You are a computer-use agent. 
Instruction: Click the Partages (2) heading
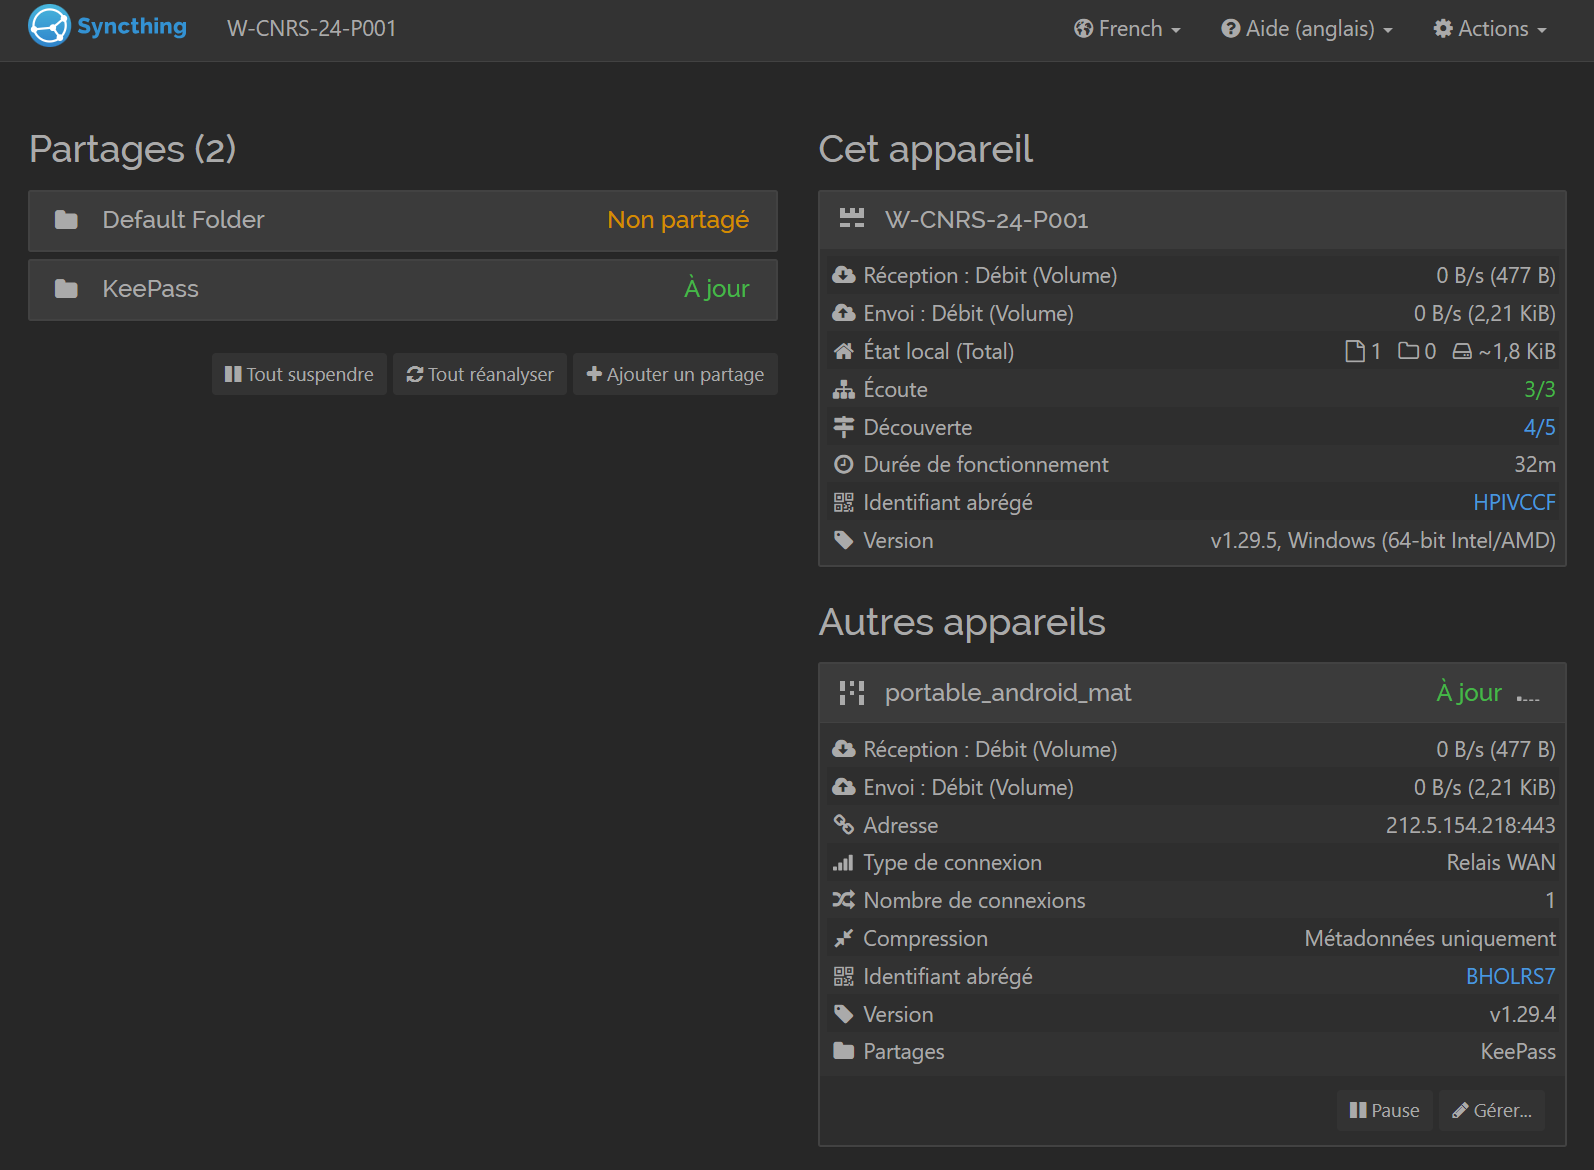(x=133, y=149)
